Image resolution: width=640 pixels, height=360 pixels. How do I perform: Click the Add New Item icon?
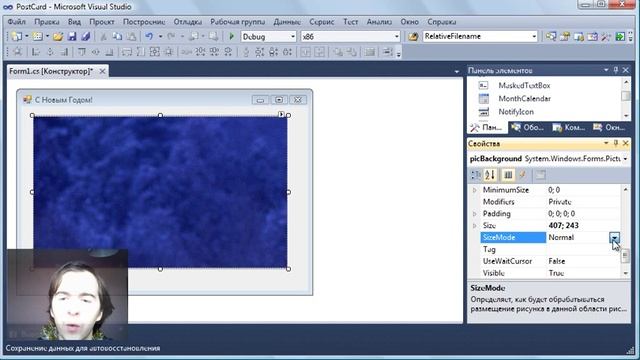click(x=37, y=37)
